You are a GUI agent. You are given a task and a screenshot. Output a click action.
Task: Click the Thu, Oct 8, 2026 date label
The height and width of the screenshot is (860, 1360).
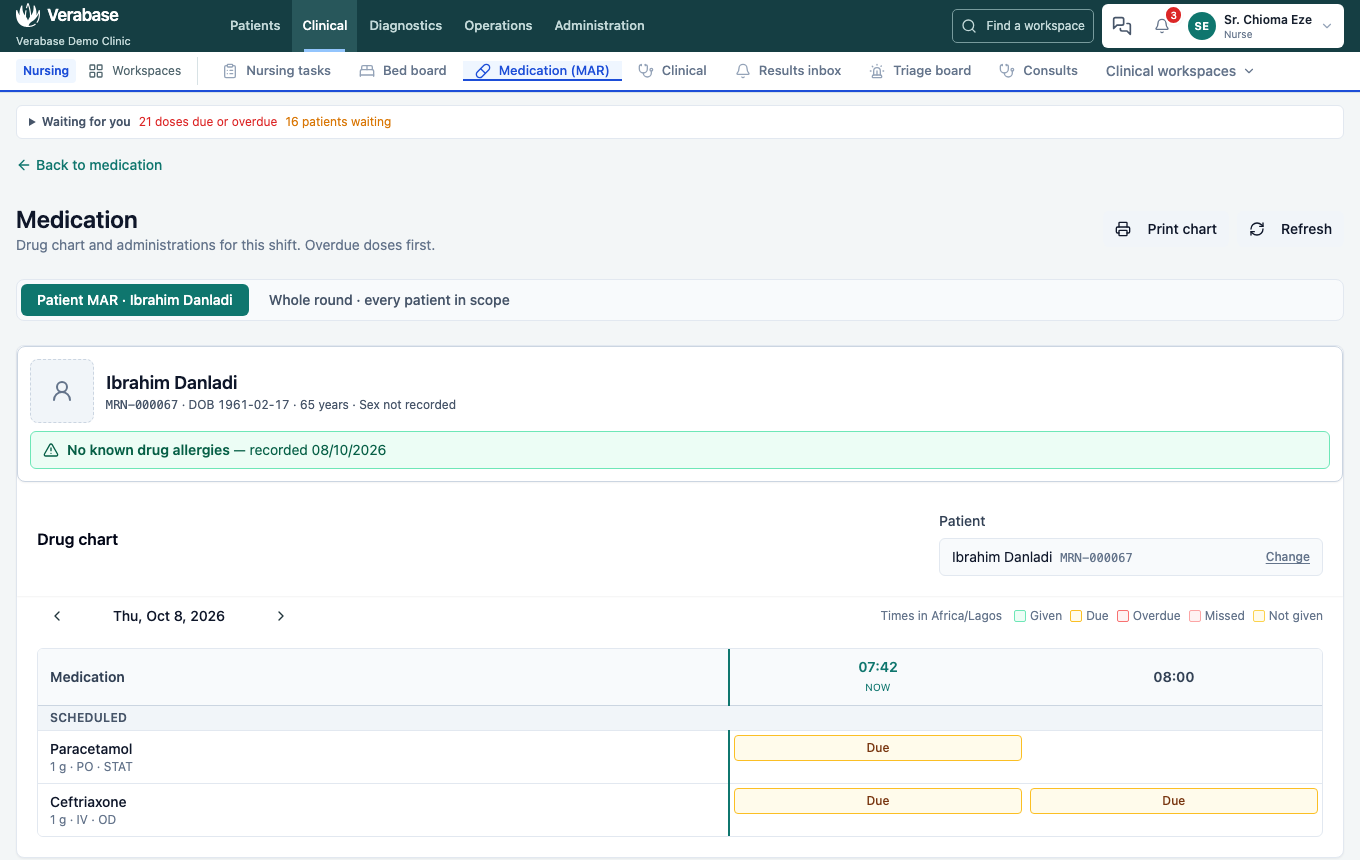tap(169, 616)
